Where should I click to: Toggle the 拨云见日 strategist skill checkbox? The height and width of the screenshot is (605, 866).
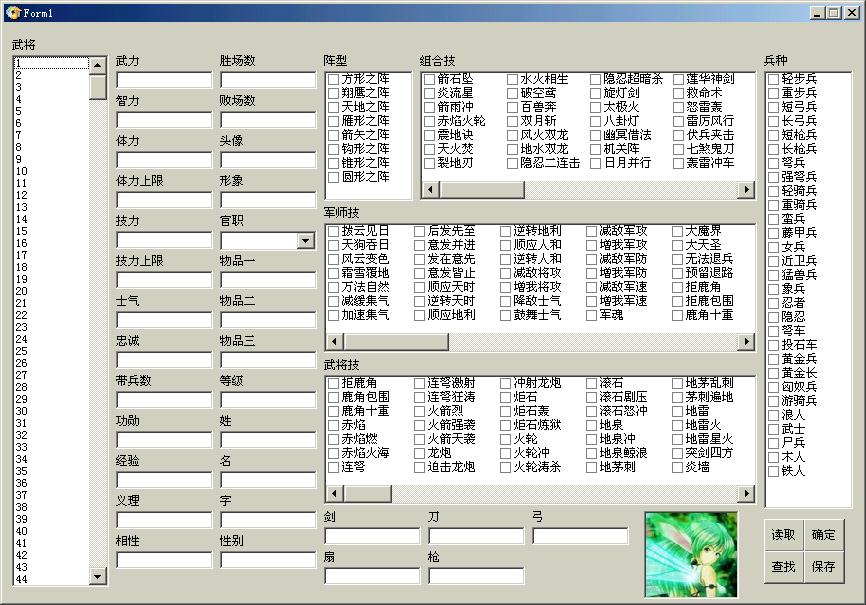(x=334, y=231)
